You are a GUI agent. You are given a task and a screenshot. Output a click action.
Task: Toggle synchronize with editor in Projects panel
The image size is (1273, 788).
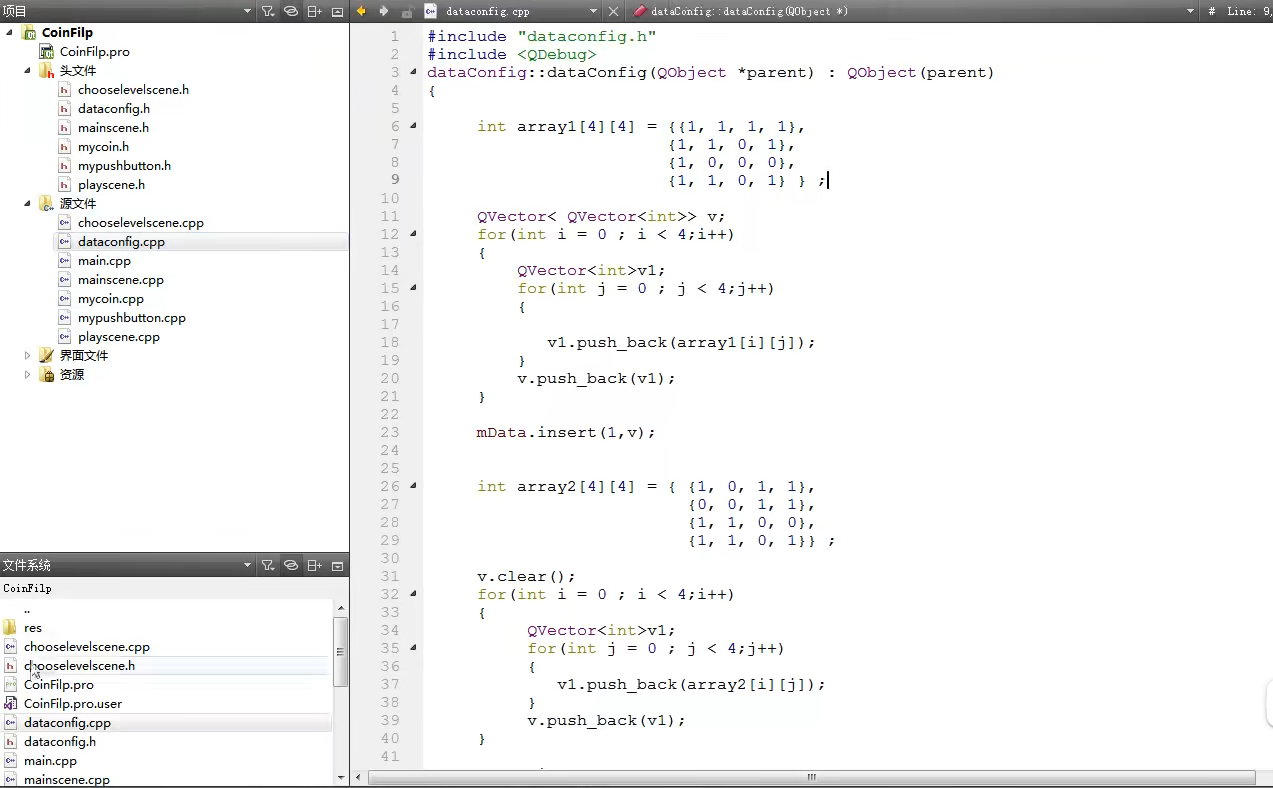tap(291, 11)
